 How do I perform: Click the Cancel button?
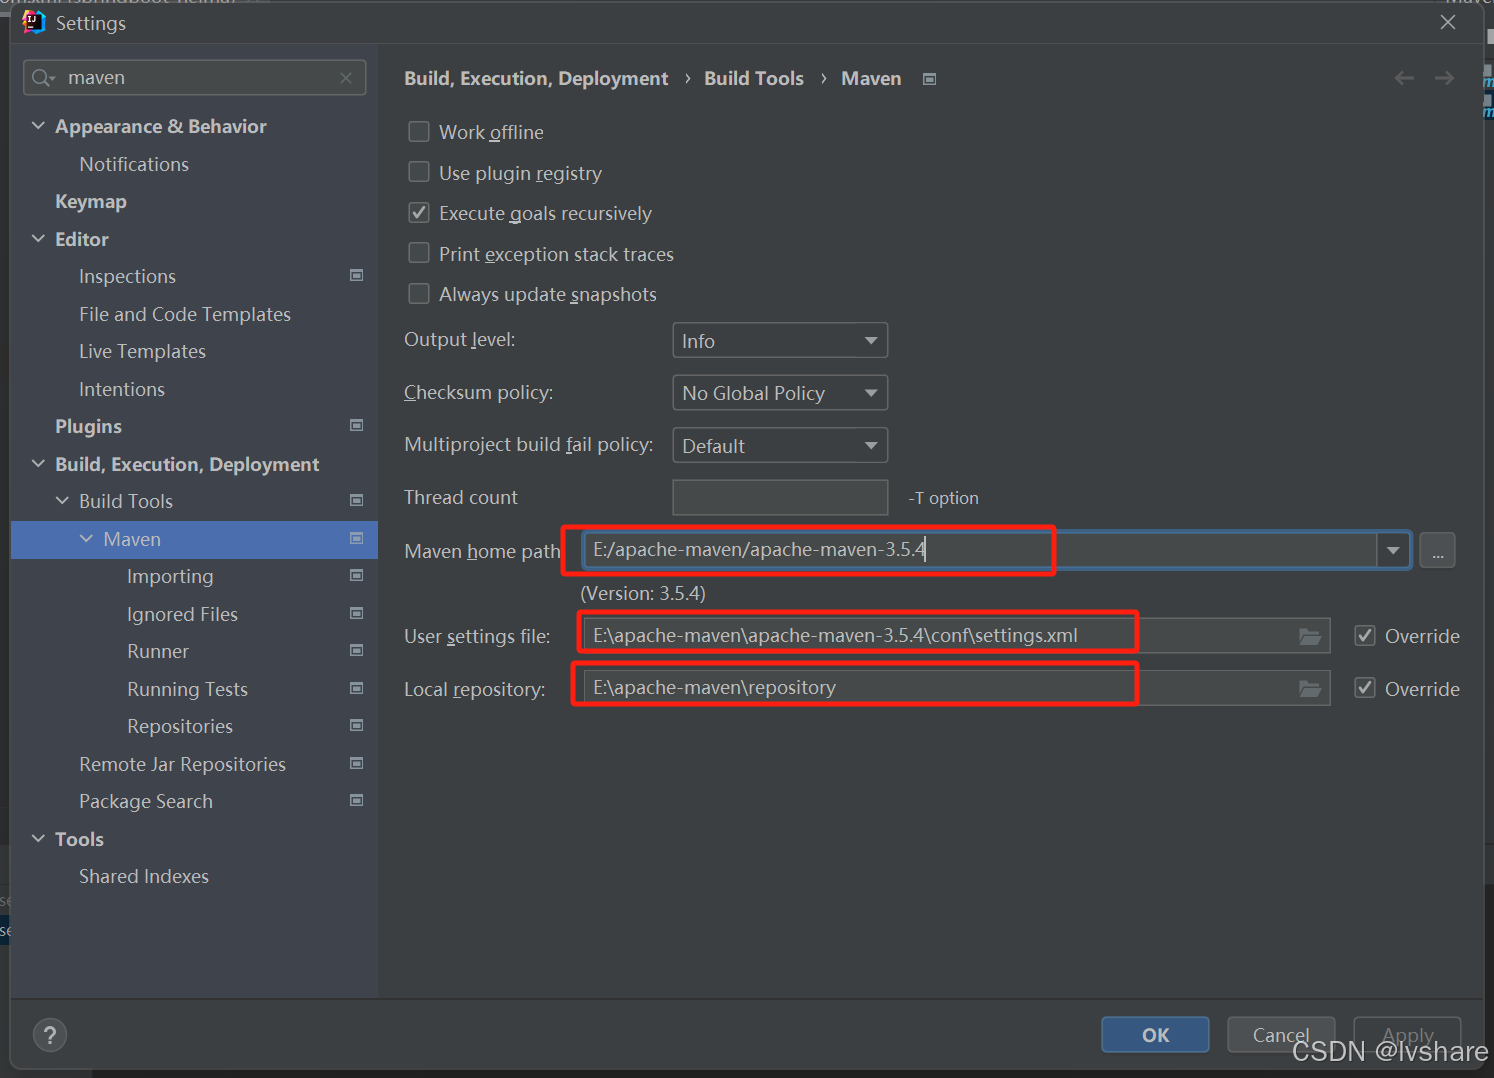(x=1281, y=1035)
